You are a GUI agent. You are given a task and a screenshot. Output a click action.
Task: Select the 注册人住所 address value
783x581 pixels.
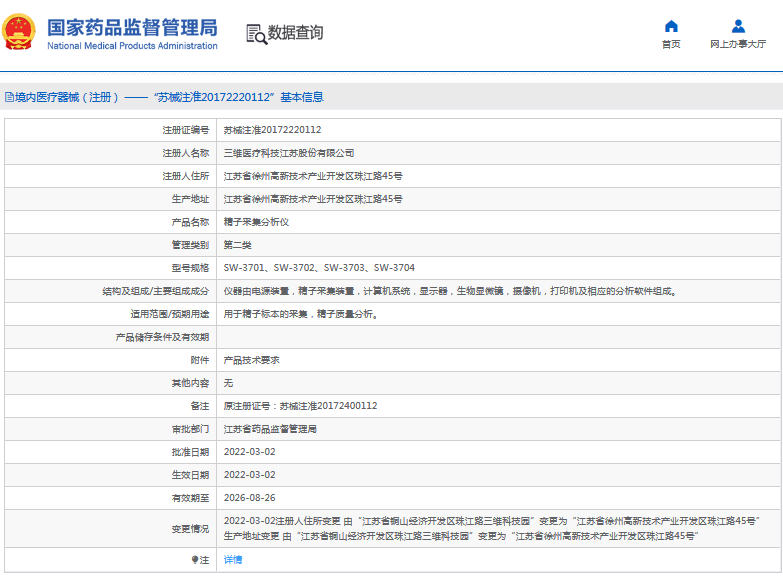tap(313, 176)
